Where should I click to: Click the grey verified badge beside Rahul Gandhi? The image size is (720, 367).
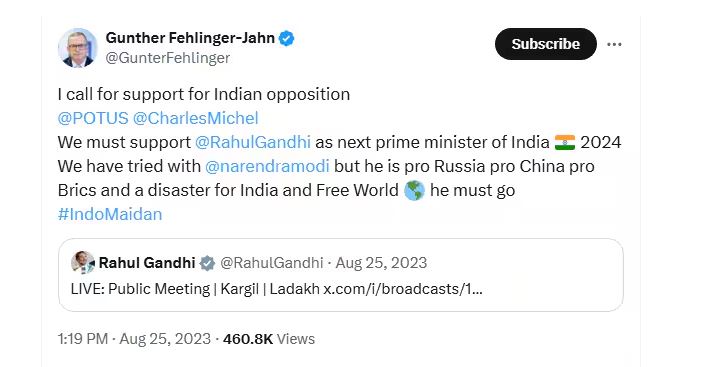click(x=207, y=263)
